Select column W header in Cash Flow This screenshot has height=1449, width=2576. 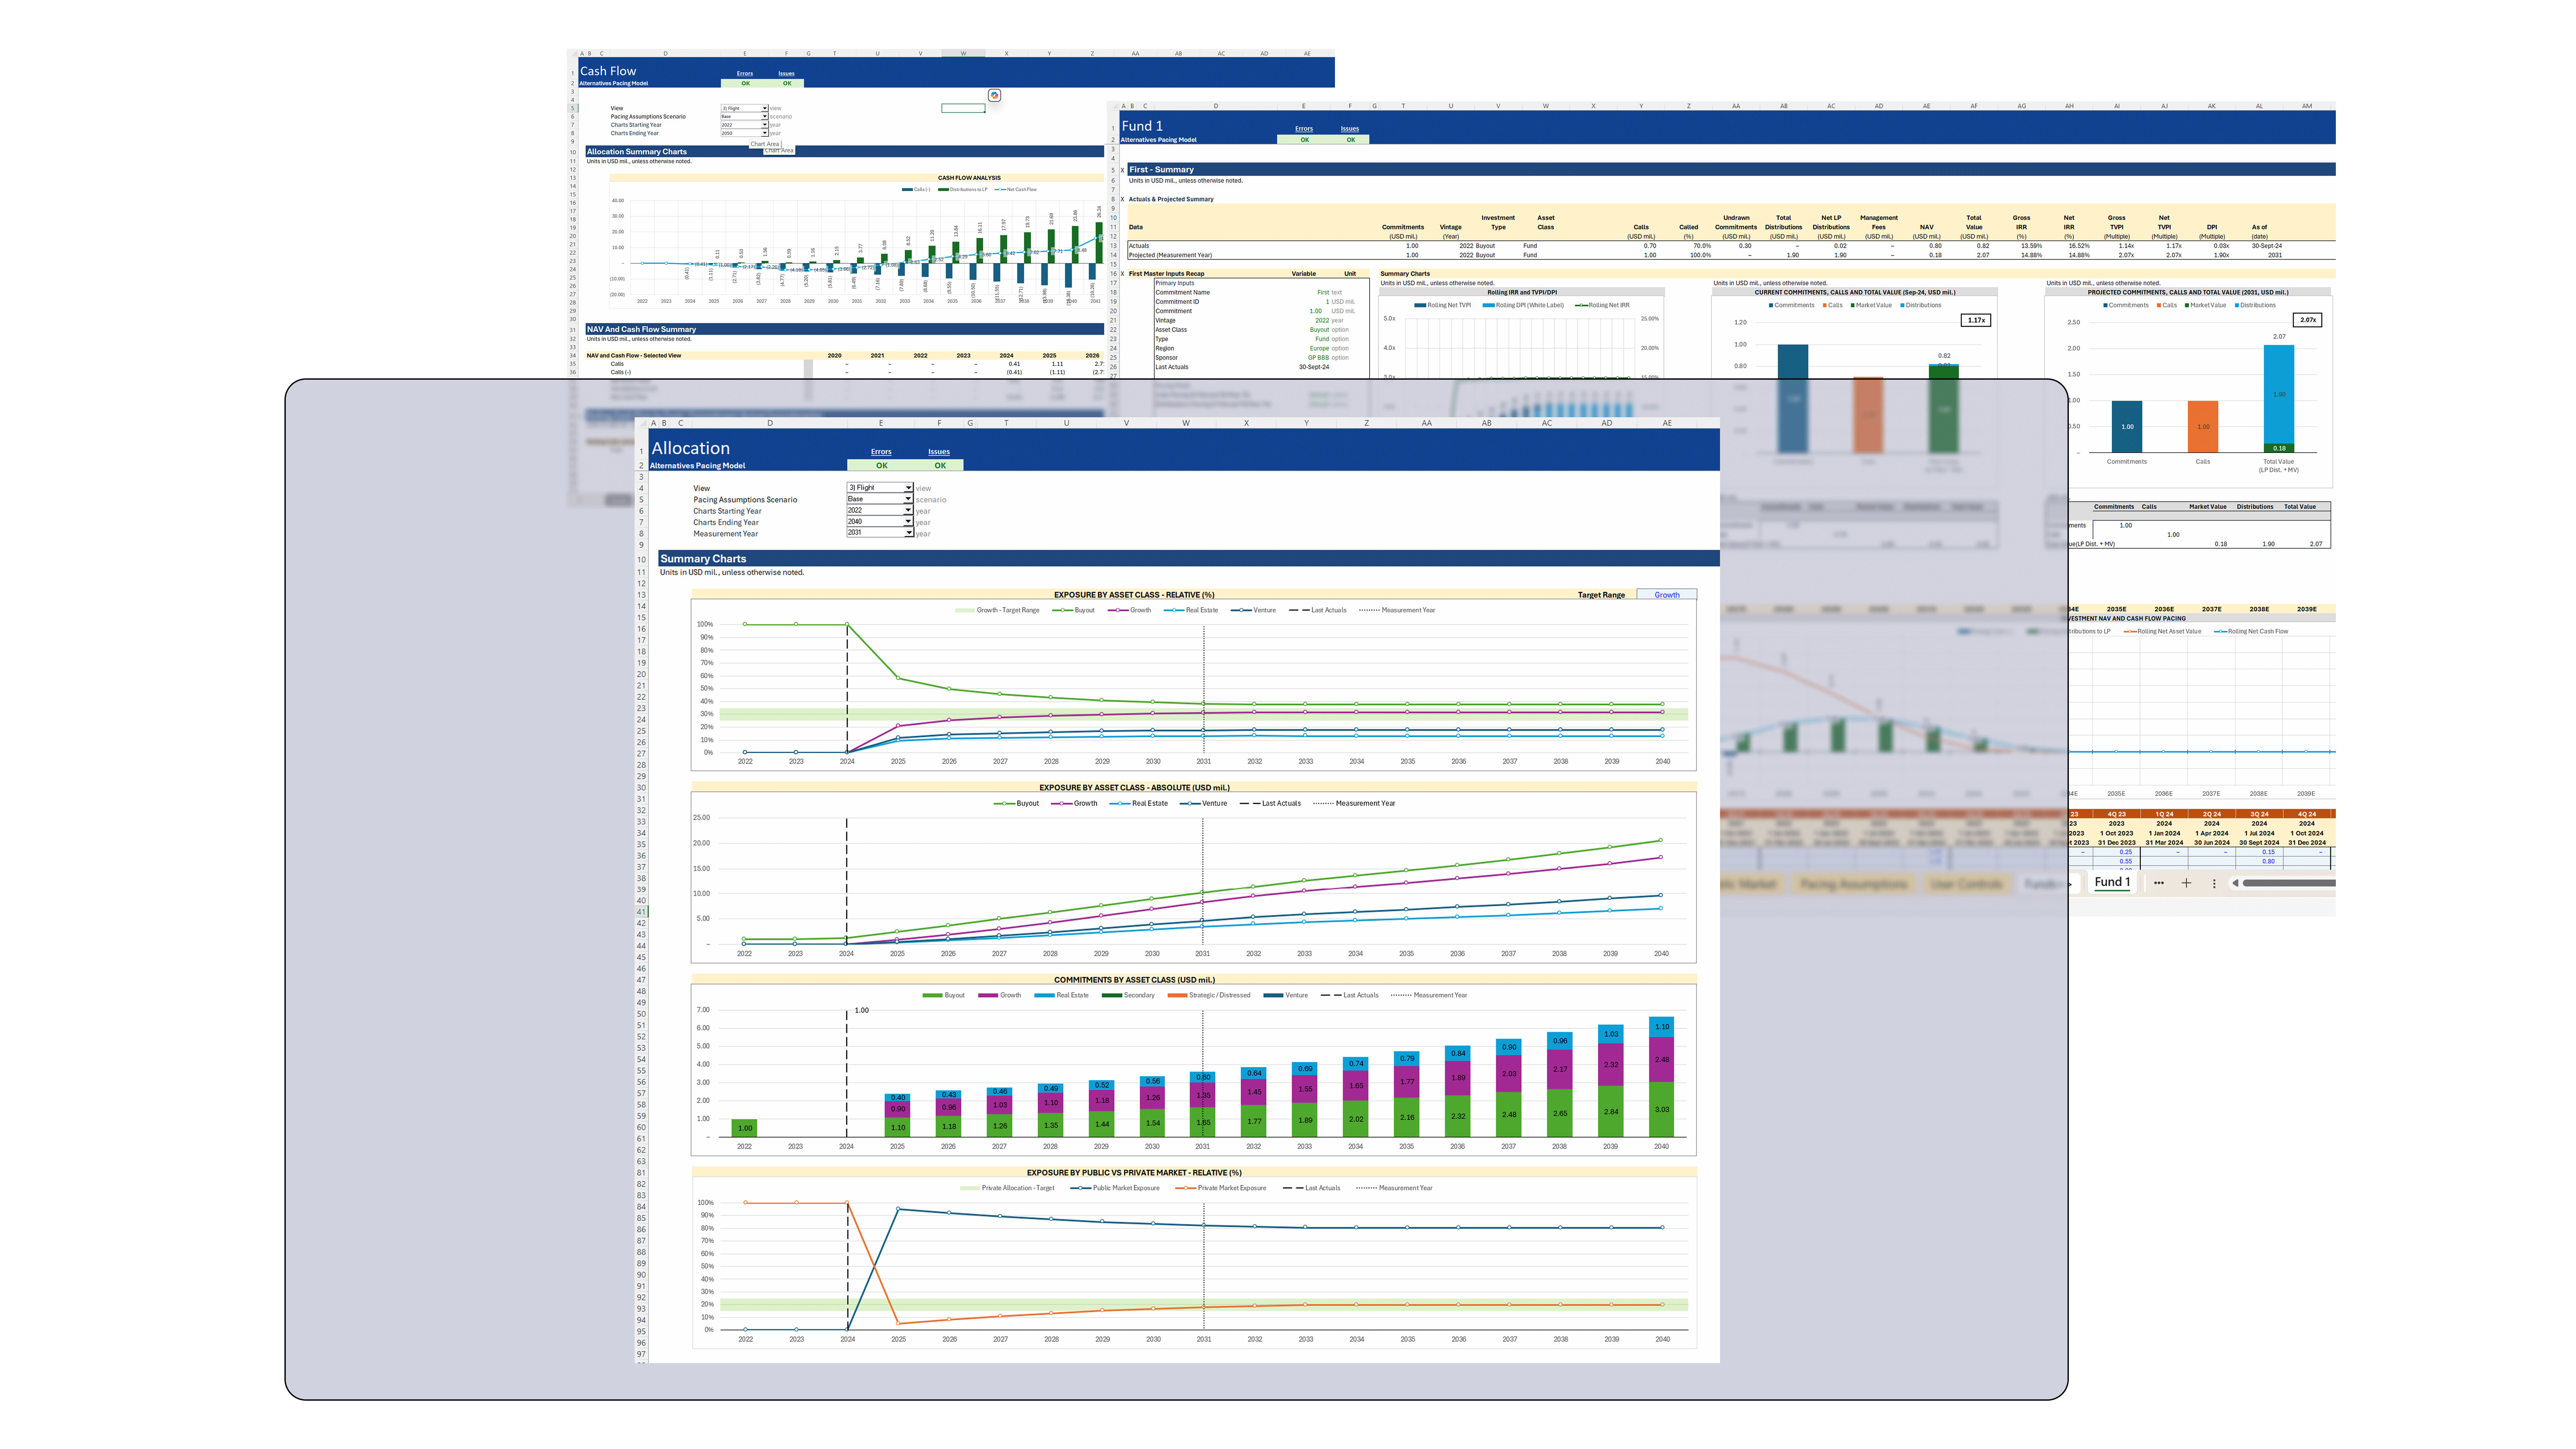click(963, 53)
